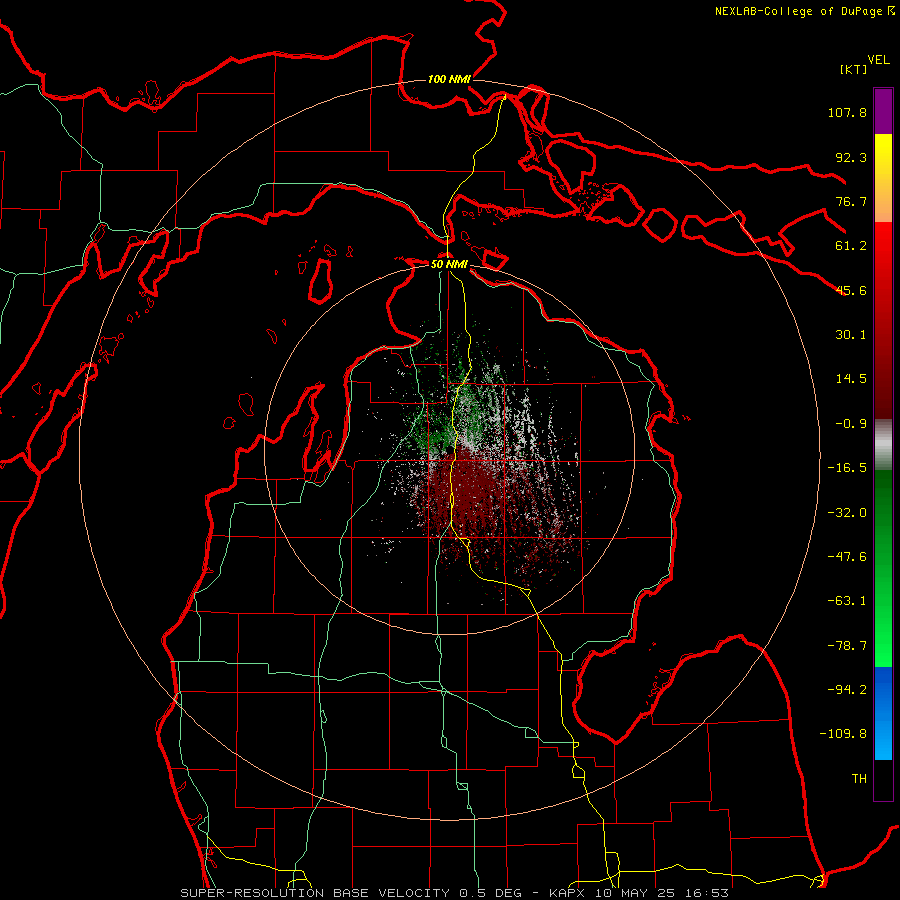Select the -0.9 velocity scale value
Viewport: 900px width, 900px height.
[x=851, y=424]
